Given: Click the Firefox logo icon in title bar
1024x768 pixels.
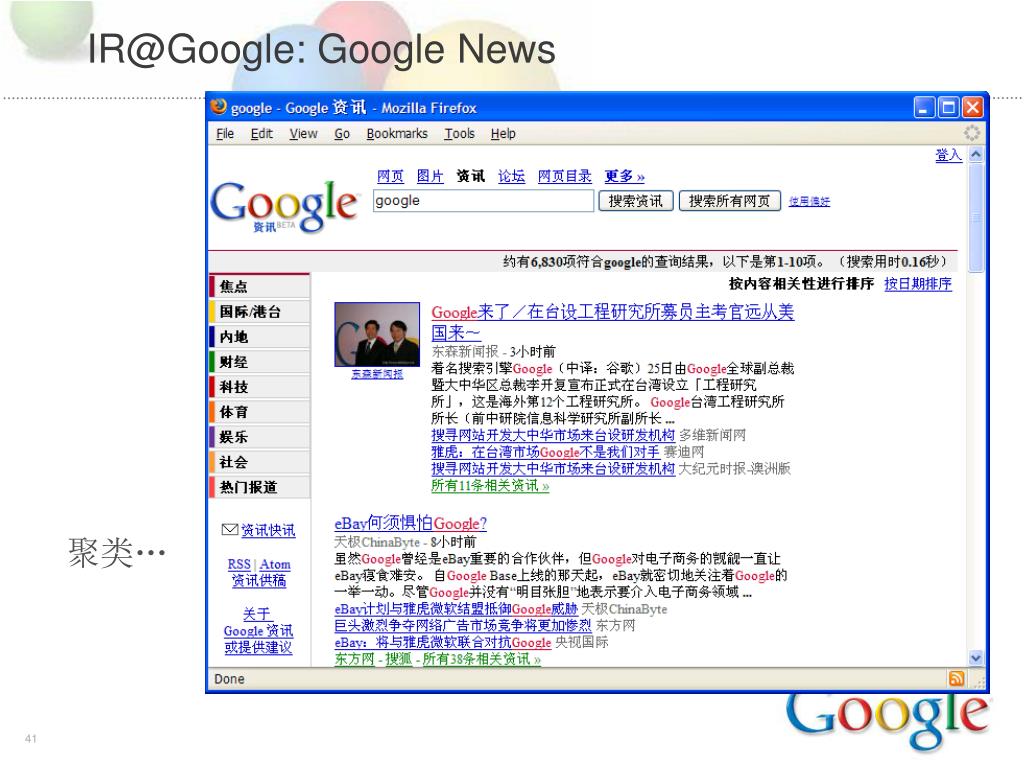Looking at the screenshot, I should [219, 106].
